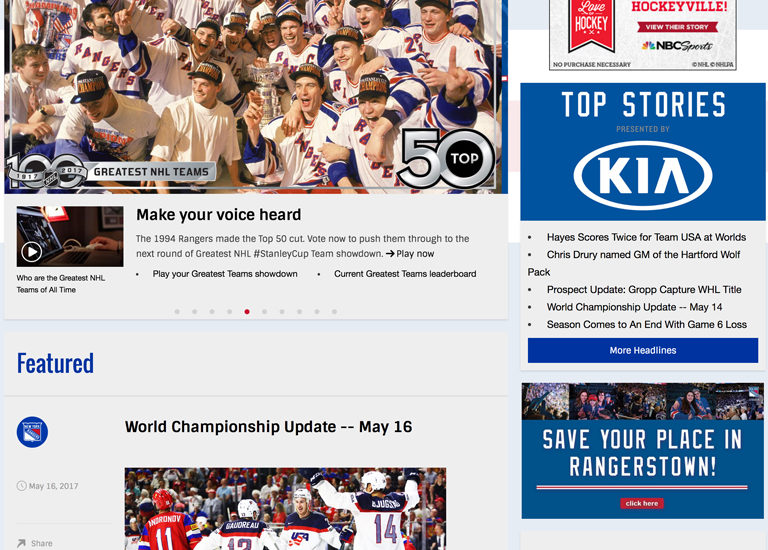Click the arrow Play now link
Screen dimensions: 768x550
[x=410, y=254]
